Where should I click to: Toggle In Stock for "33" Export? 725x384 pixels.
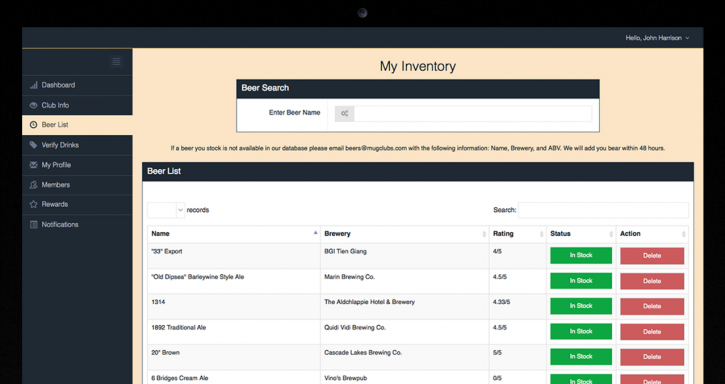coord(581,255)
